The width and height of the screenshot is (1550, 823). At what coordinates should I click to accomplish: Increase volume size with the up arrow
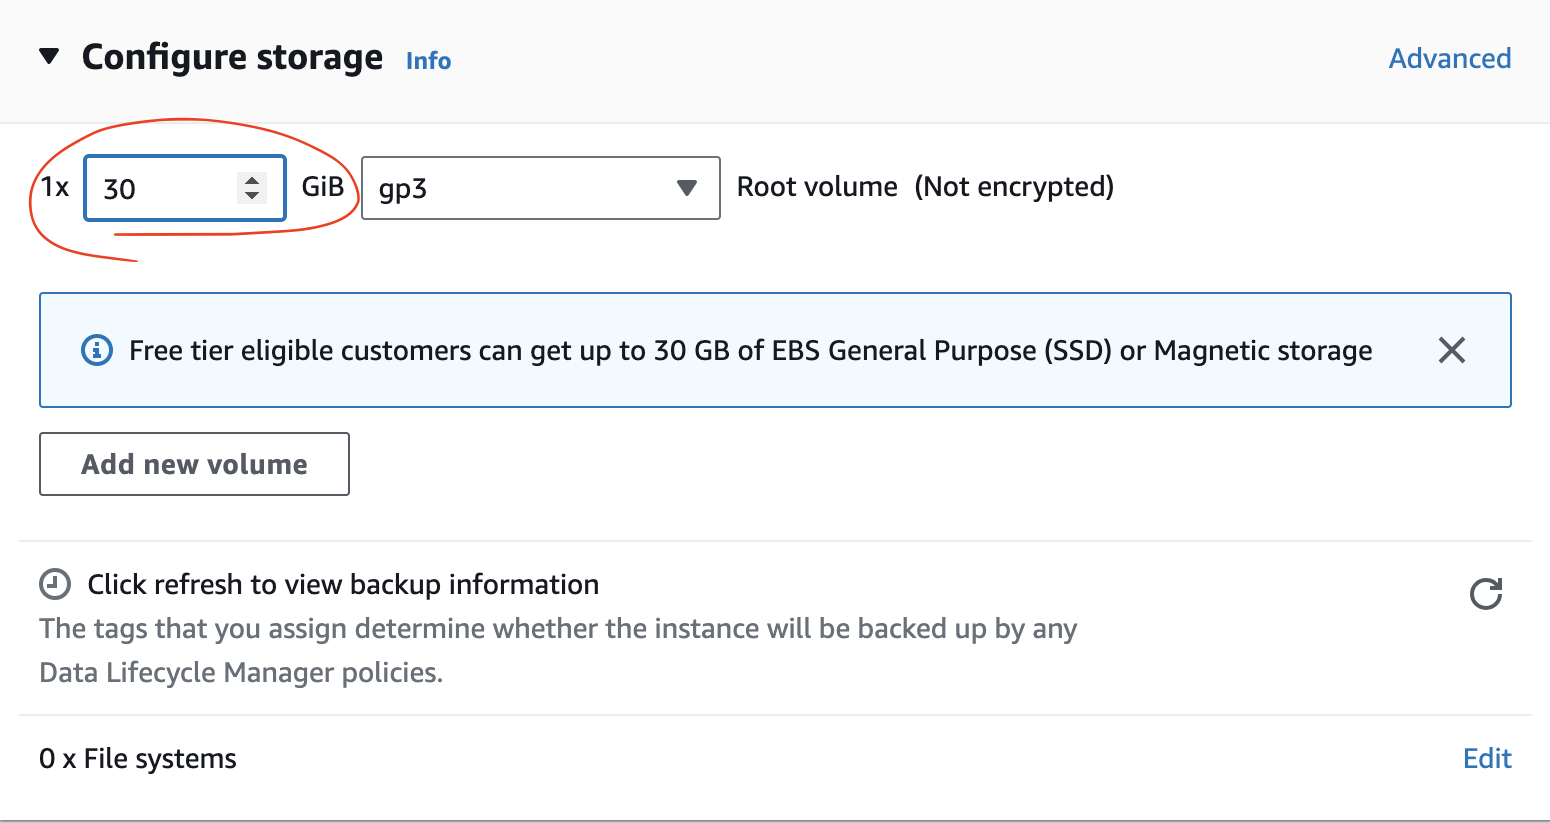[252, 180]
